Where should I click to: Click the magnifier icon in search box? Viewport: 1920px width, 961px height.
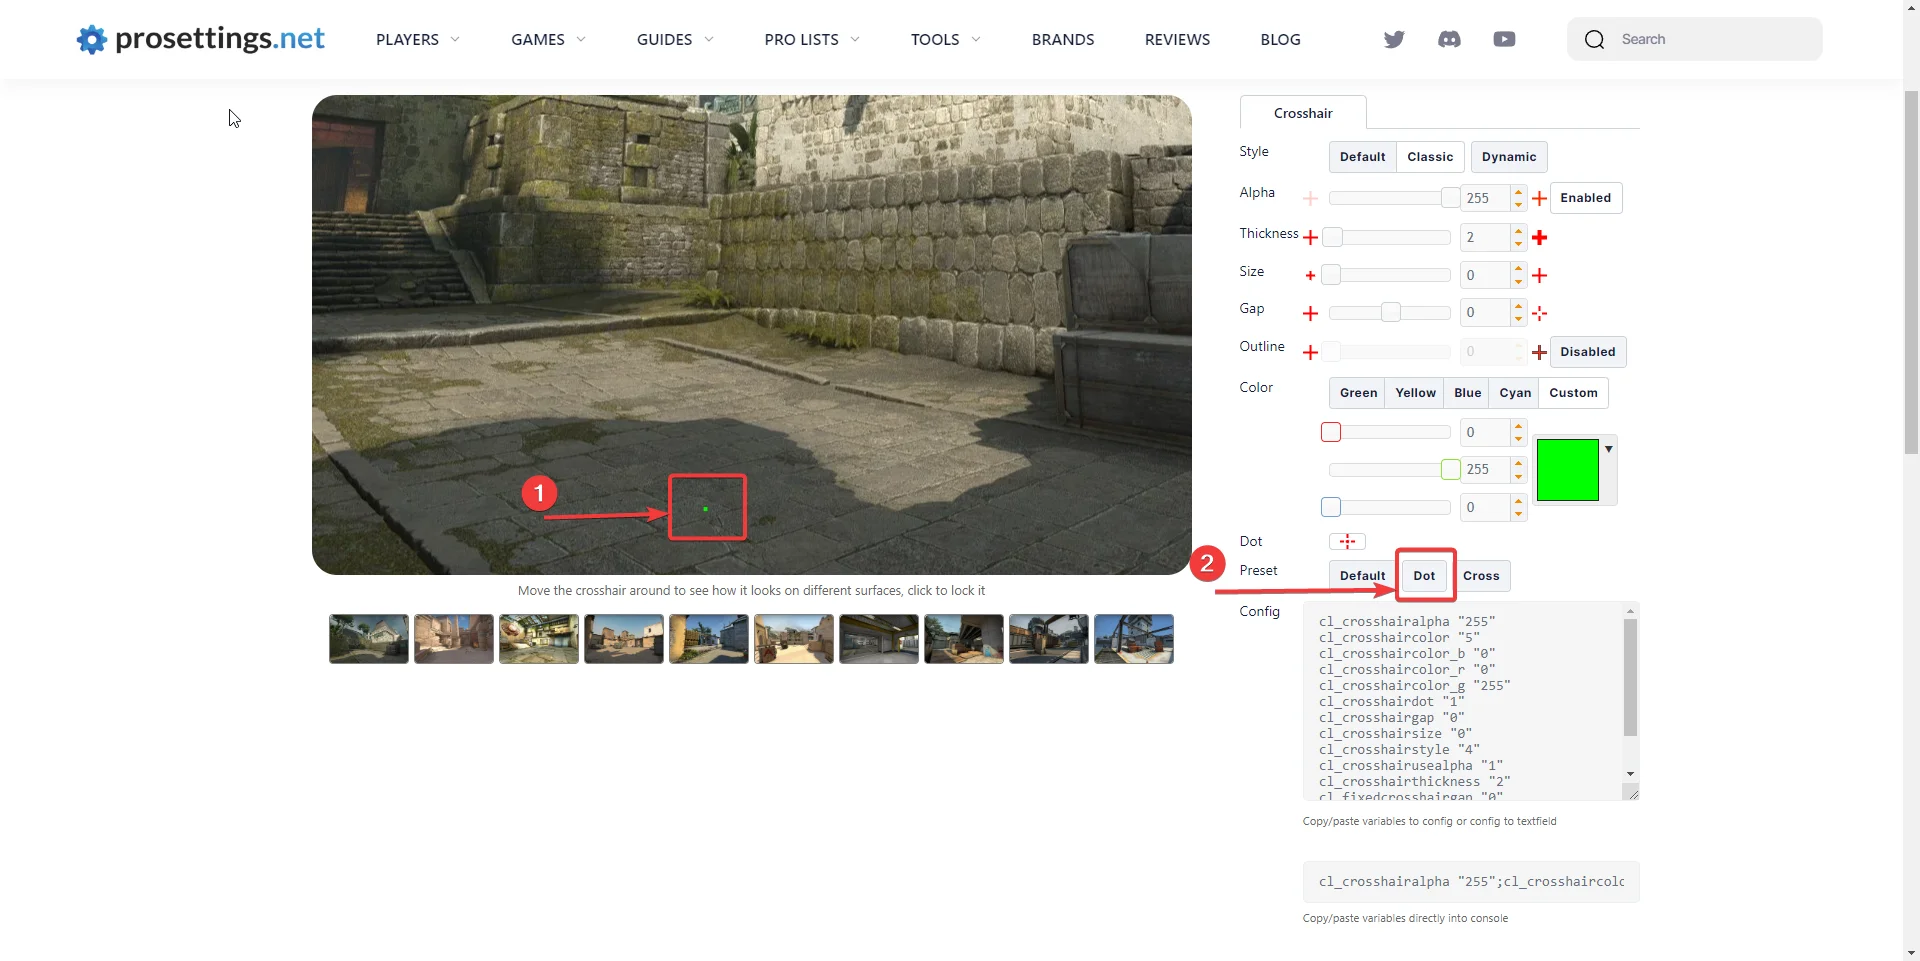tap(1595, 40)
